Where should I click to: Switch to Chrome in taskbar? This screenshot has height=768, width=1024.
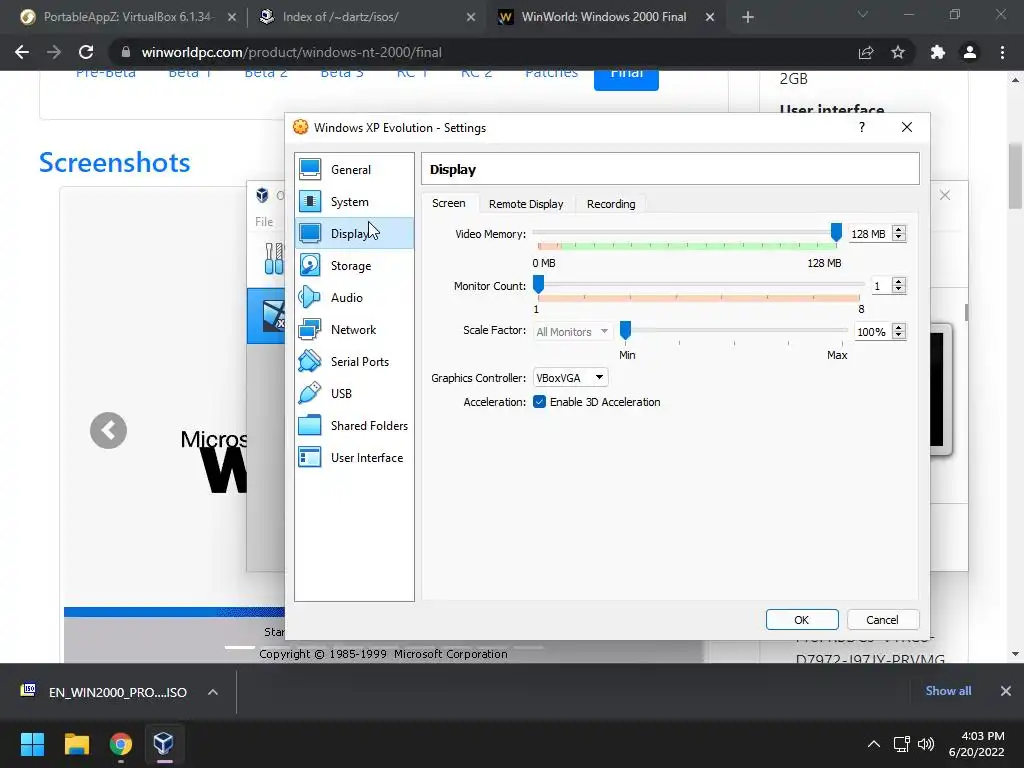click(x=121, y=744)
